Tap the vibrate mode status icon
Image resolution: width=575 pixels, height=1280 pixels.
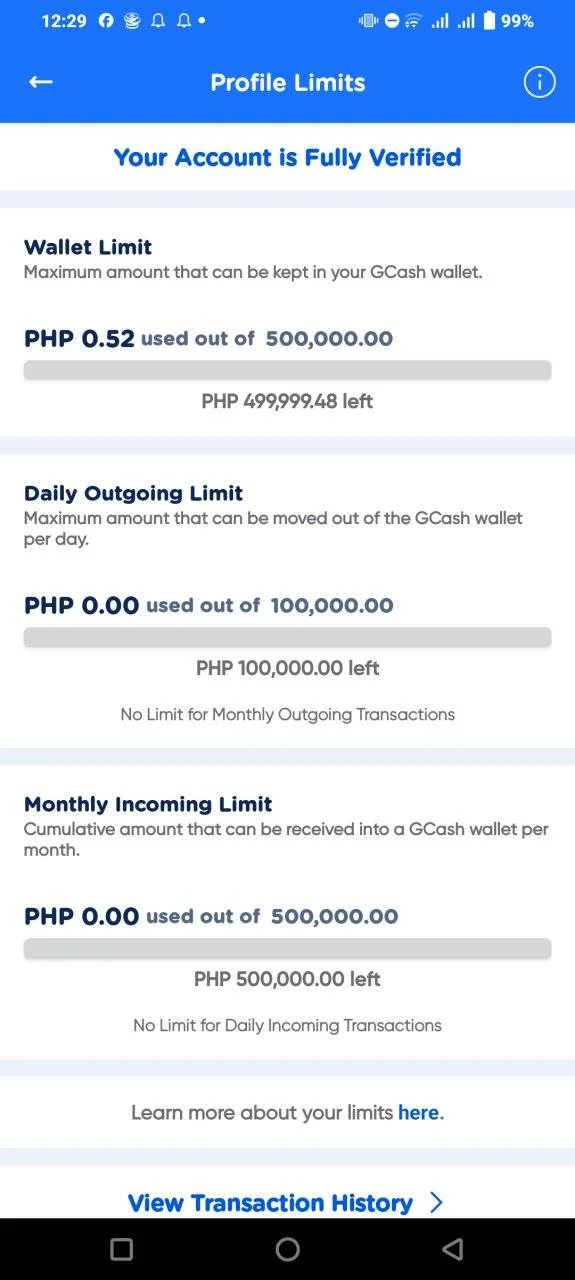tap(368, 21)
